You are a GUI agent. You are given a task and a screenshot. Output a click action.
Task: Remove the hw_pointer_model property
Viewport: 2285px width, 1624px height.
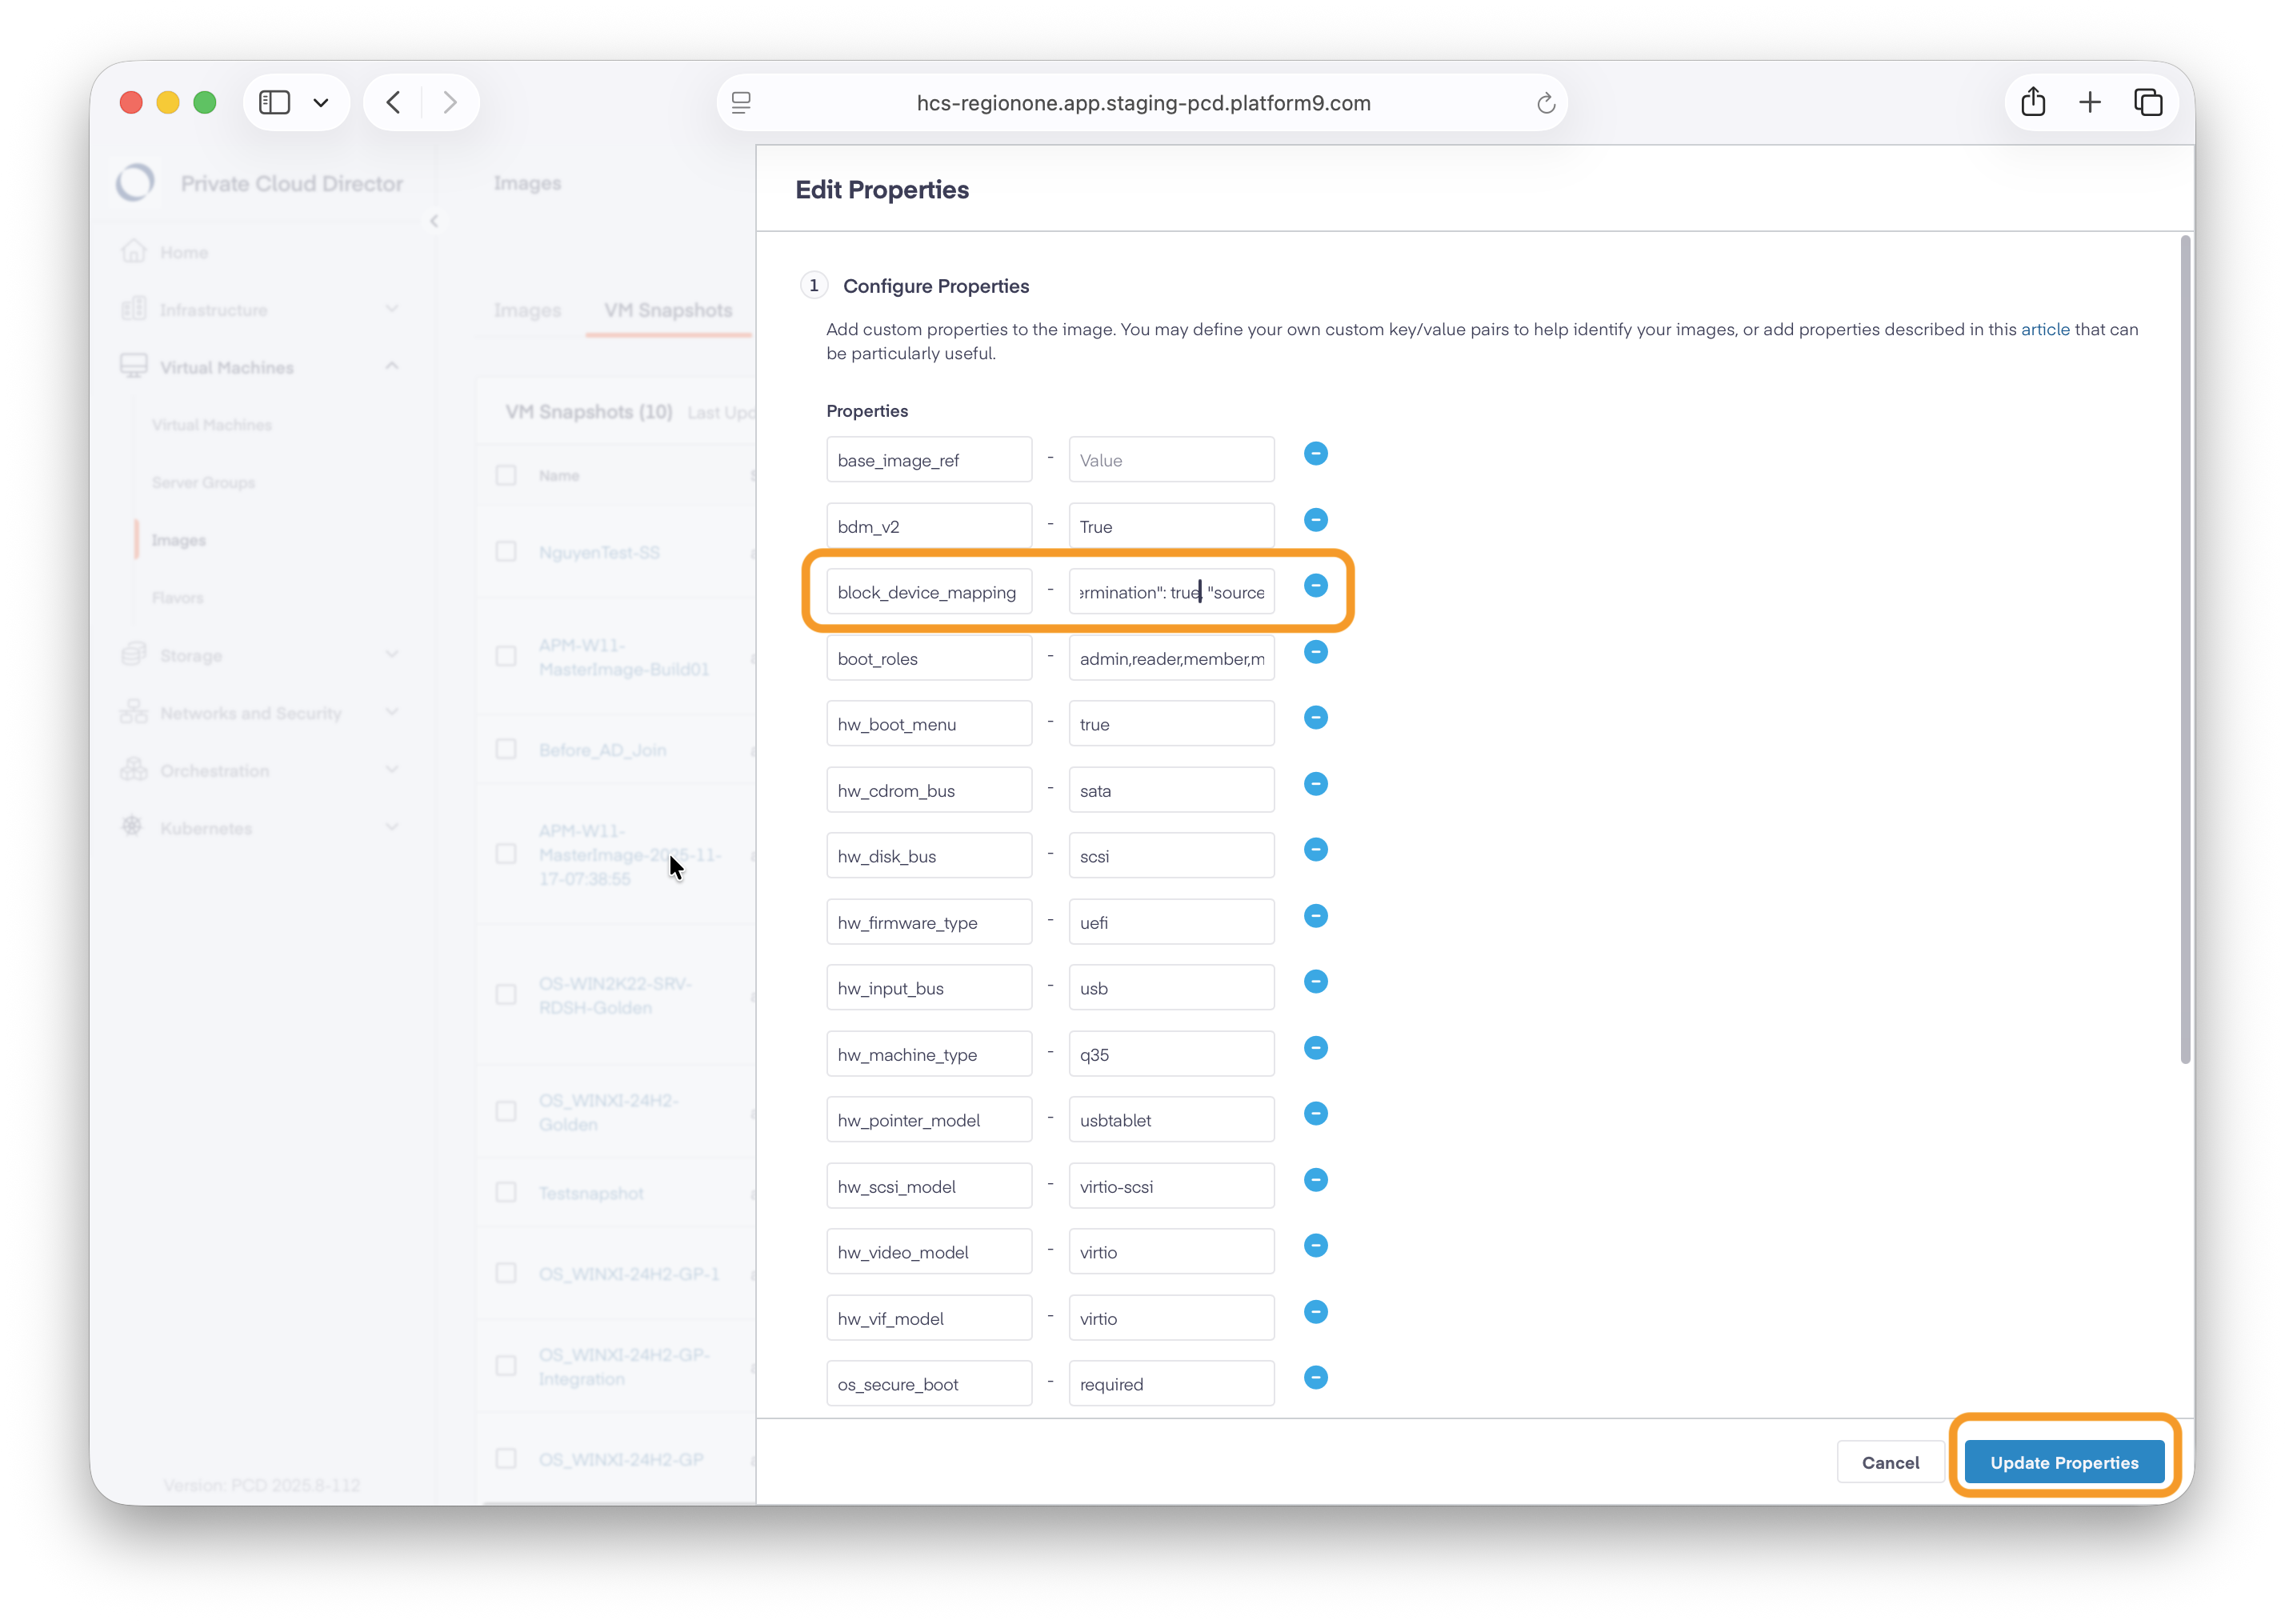(x=1315, y=1114)
